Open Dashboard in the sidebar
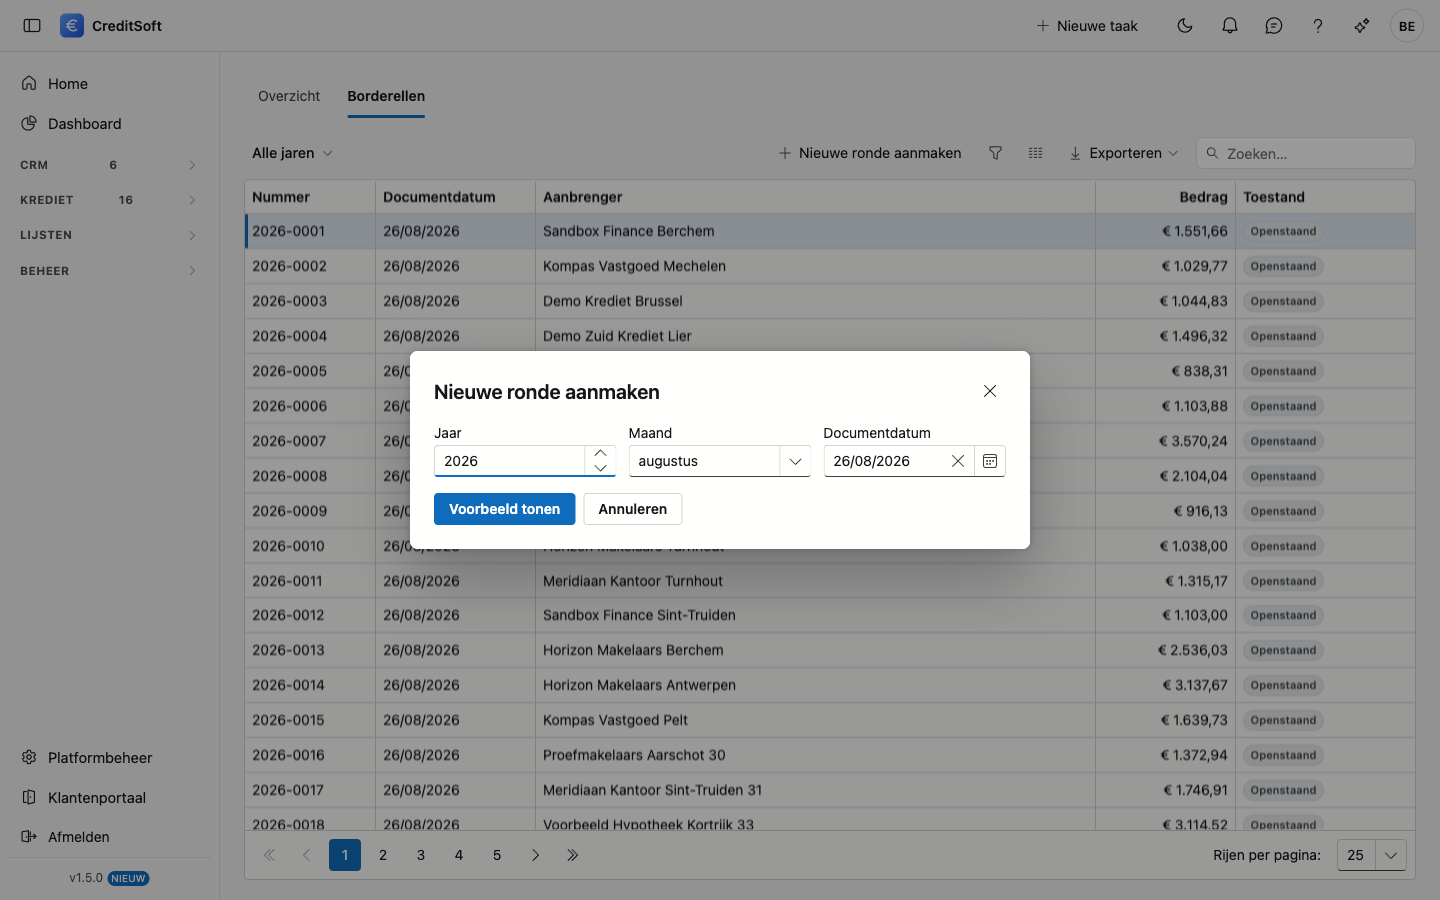 [109, 124]
